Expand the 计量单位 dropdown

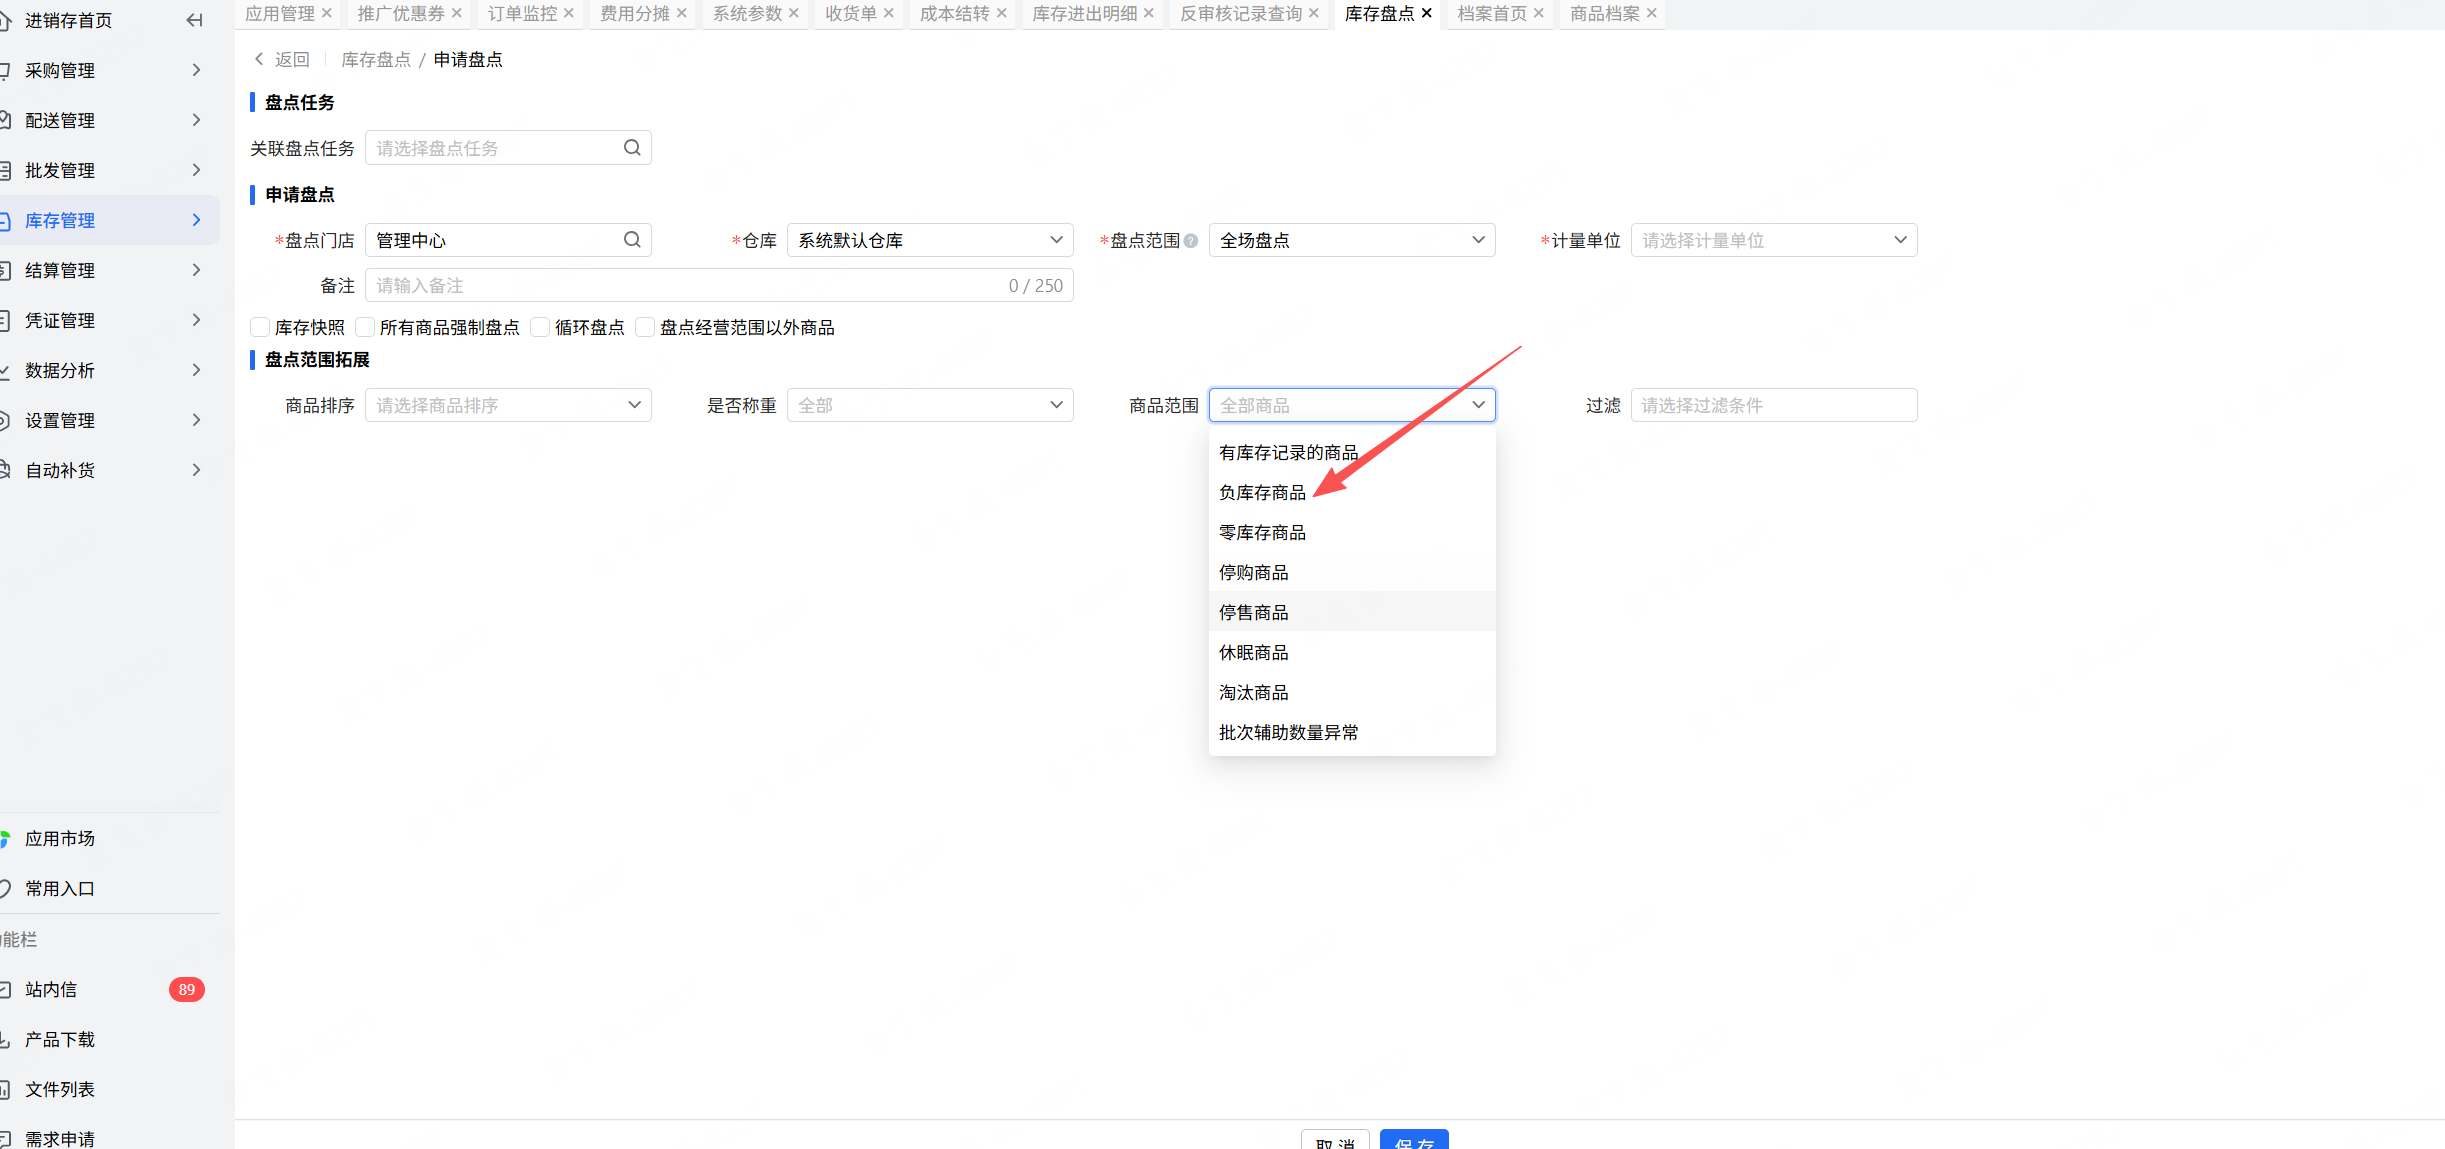click(1773, 240)
